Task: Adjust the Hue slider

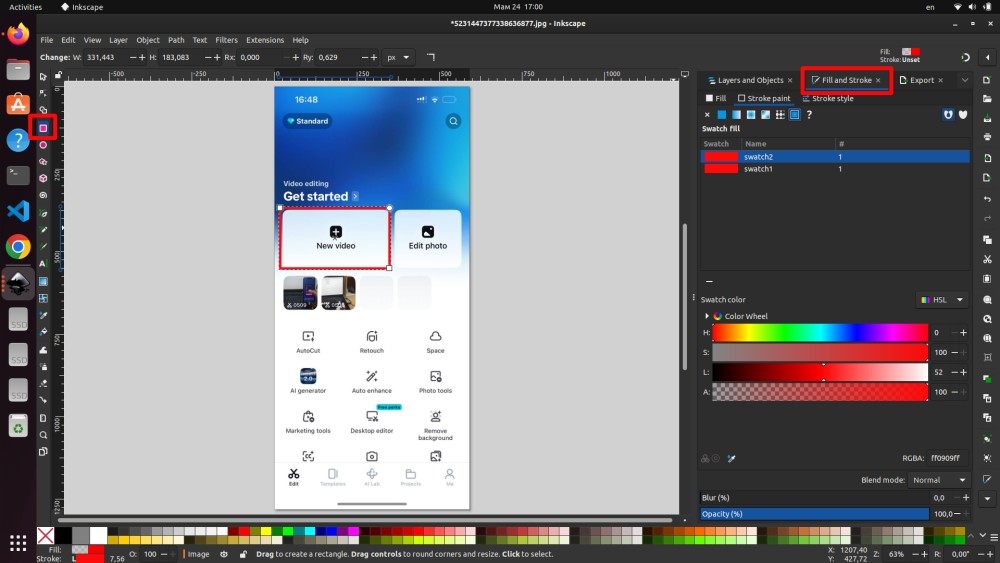Action: [x=820, y=333]
